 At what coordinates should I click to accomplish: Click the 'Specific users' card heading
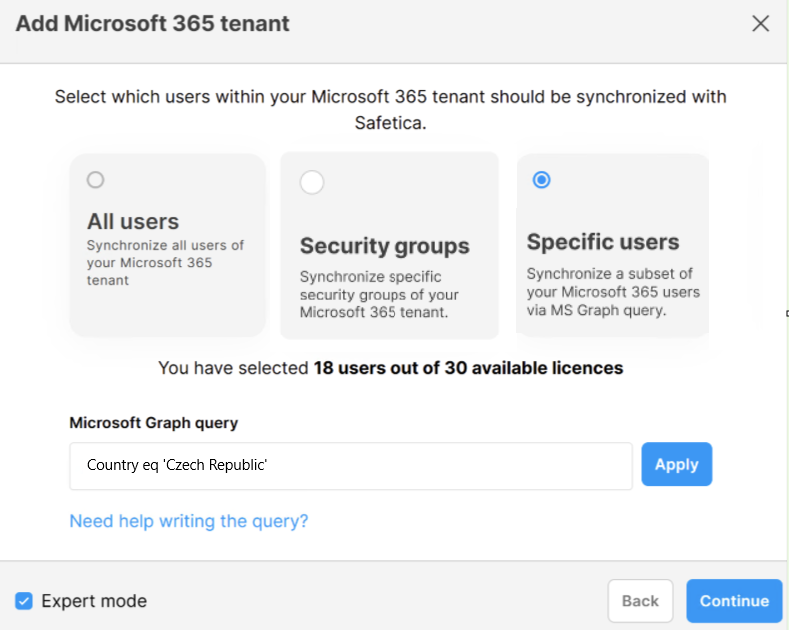click(x=603, y=242)
